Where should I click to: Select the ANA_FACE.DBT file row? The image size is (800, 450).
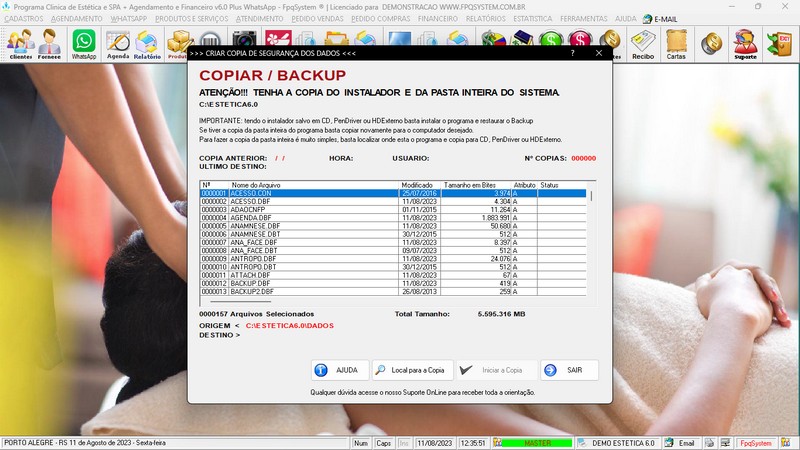tap(393, 251)
